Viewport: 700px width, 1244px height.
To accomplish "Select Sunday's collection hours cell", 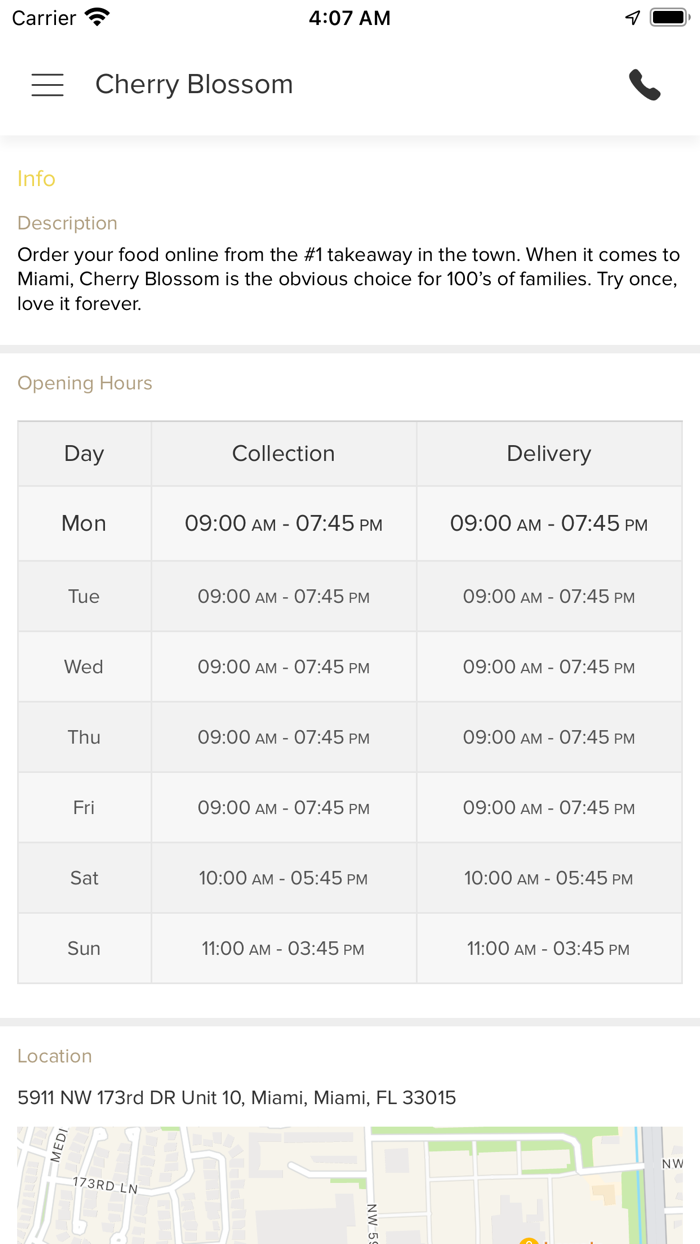I will coord(283,949).
